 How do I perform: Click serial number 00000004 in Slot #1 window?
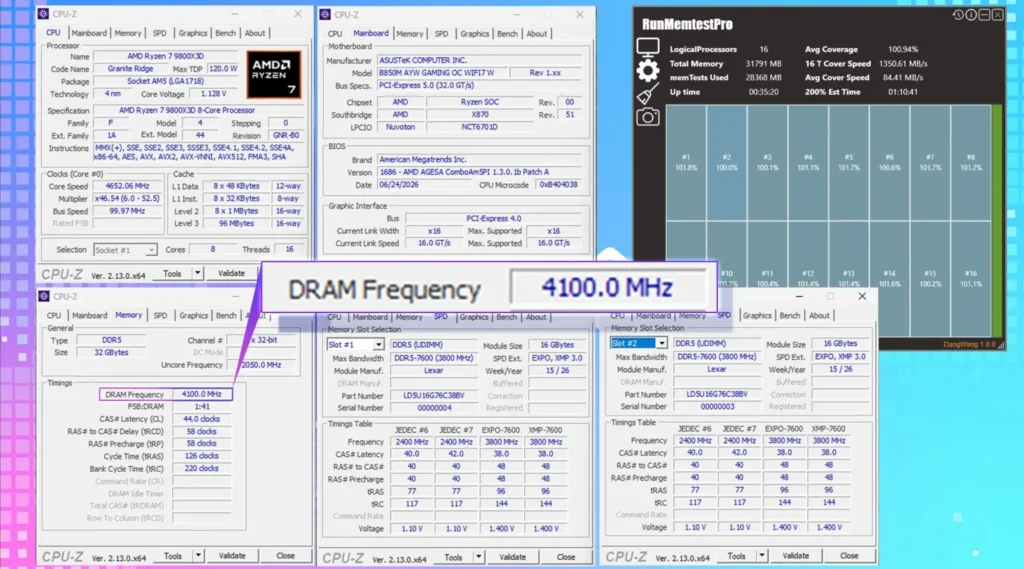[434, 408]
